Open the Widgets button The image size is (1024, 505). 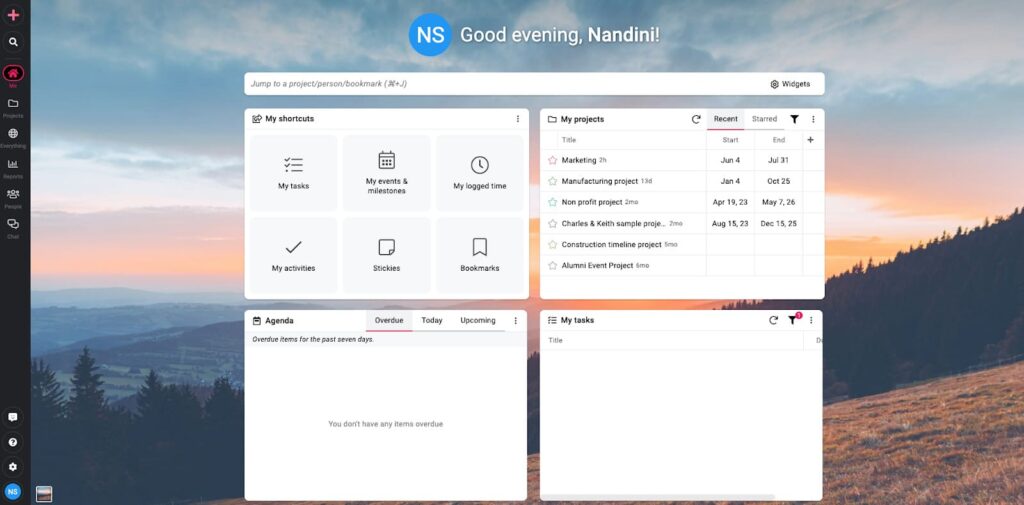click(790, 84)
